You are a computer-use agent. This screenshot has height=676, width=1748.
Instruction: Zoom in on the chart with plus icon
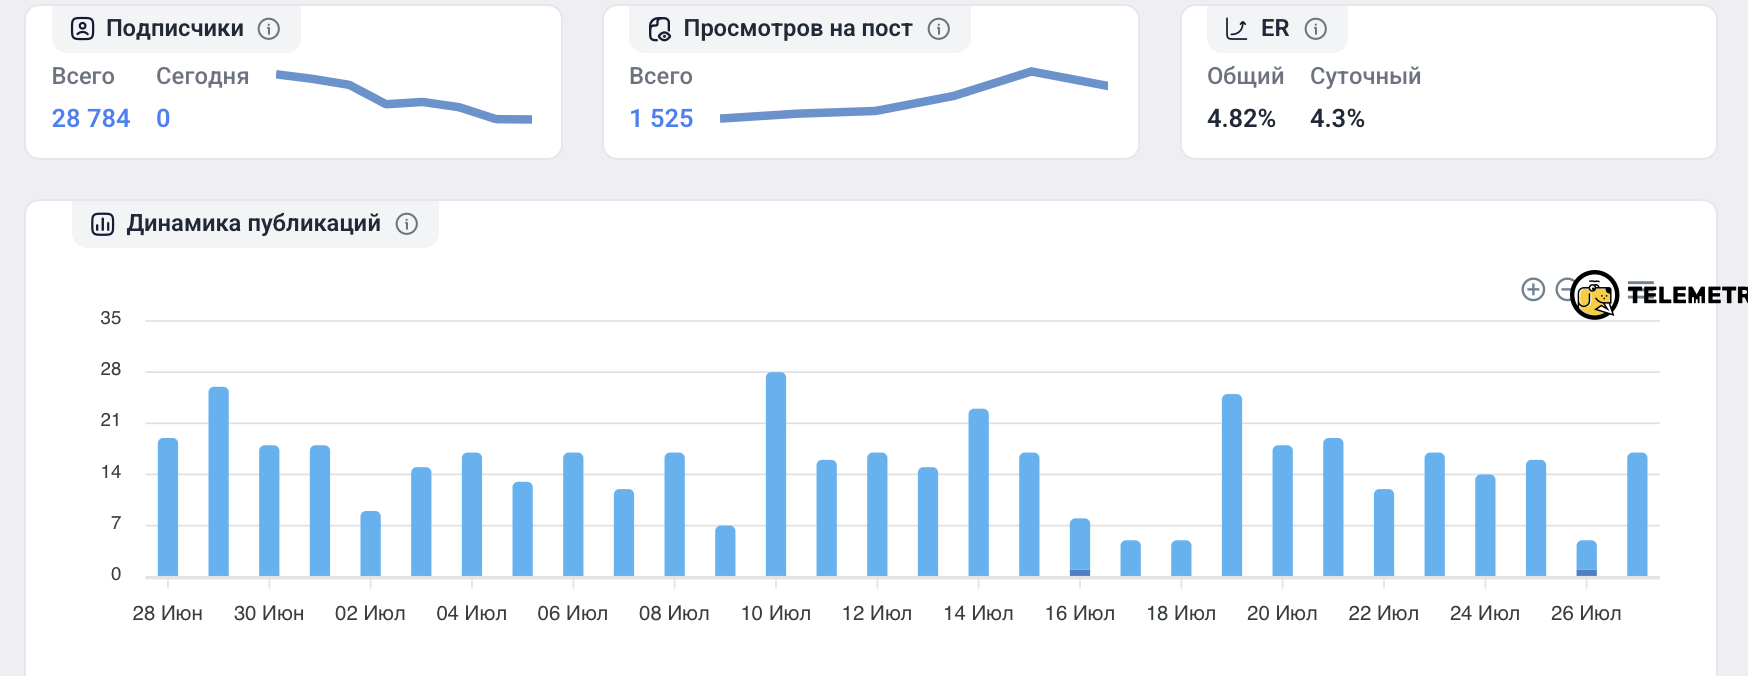(x=1533, y=290)
